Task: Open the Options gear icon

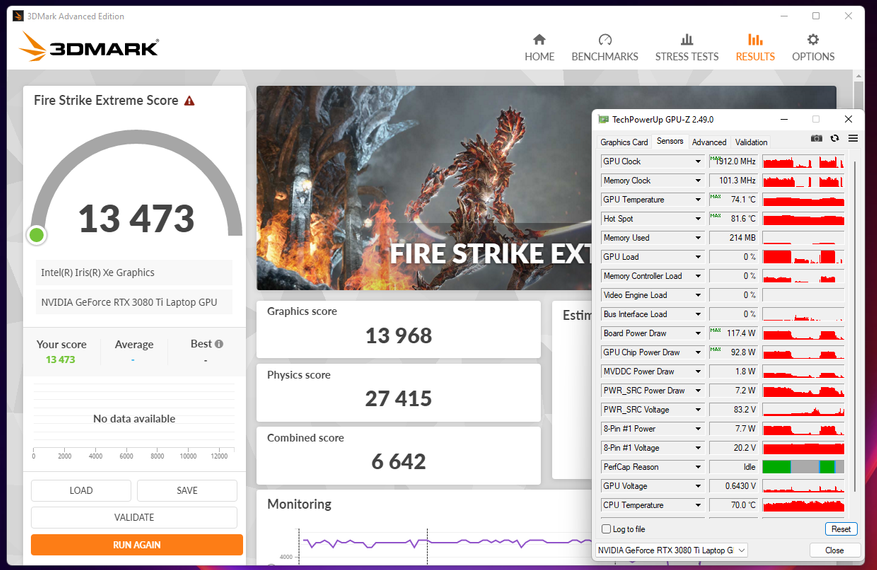Action: click(813, 40)
